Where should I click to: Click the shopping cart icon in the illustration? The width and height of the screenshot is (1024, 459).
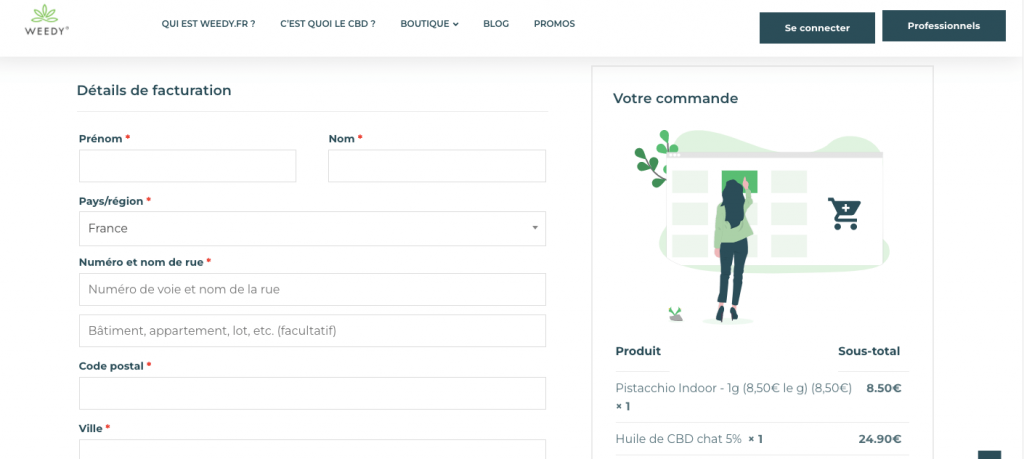point(844,214)
